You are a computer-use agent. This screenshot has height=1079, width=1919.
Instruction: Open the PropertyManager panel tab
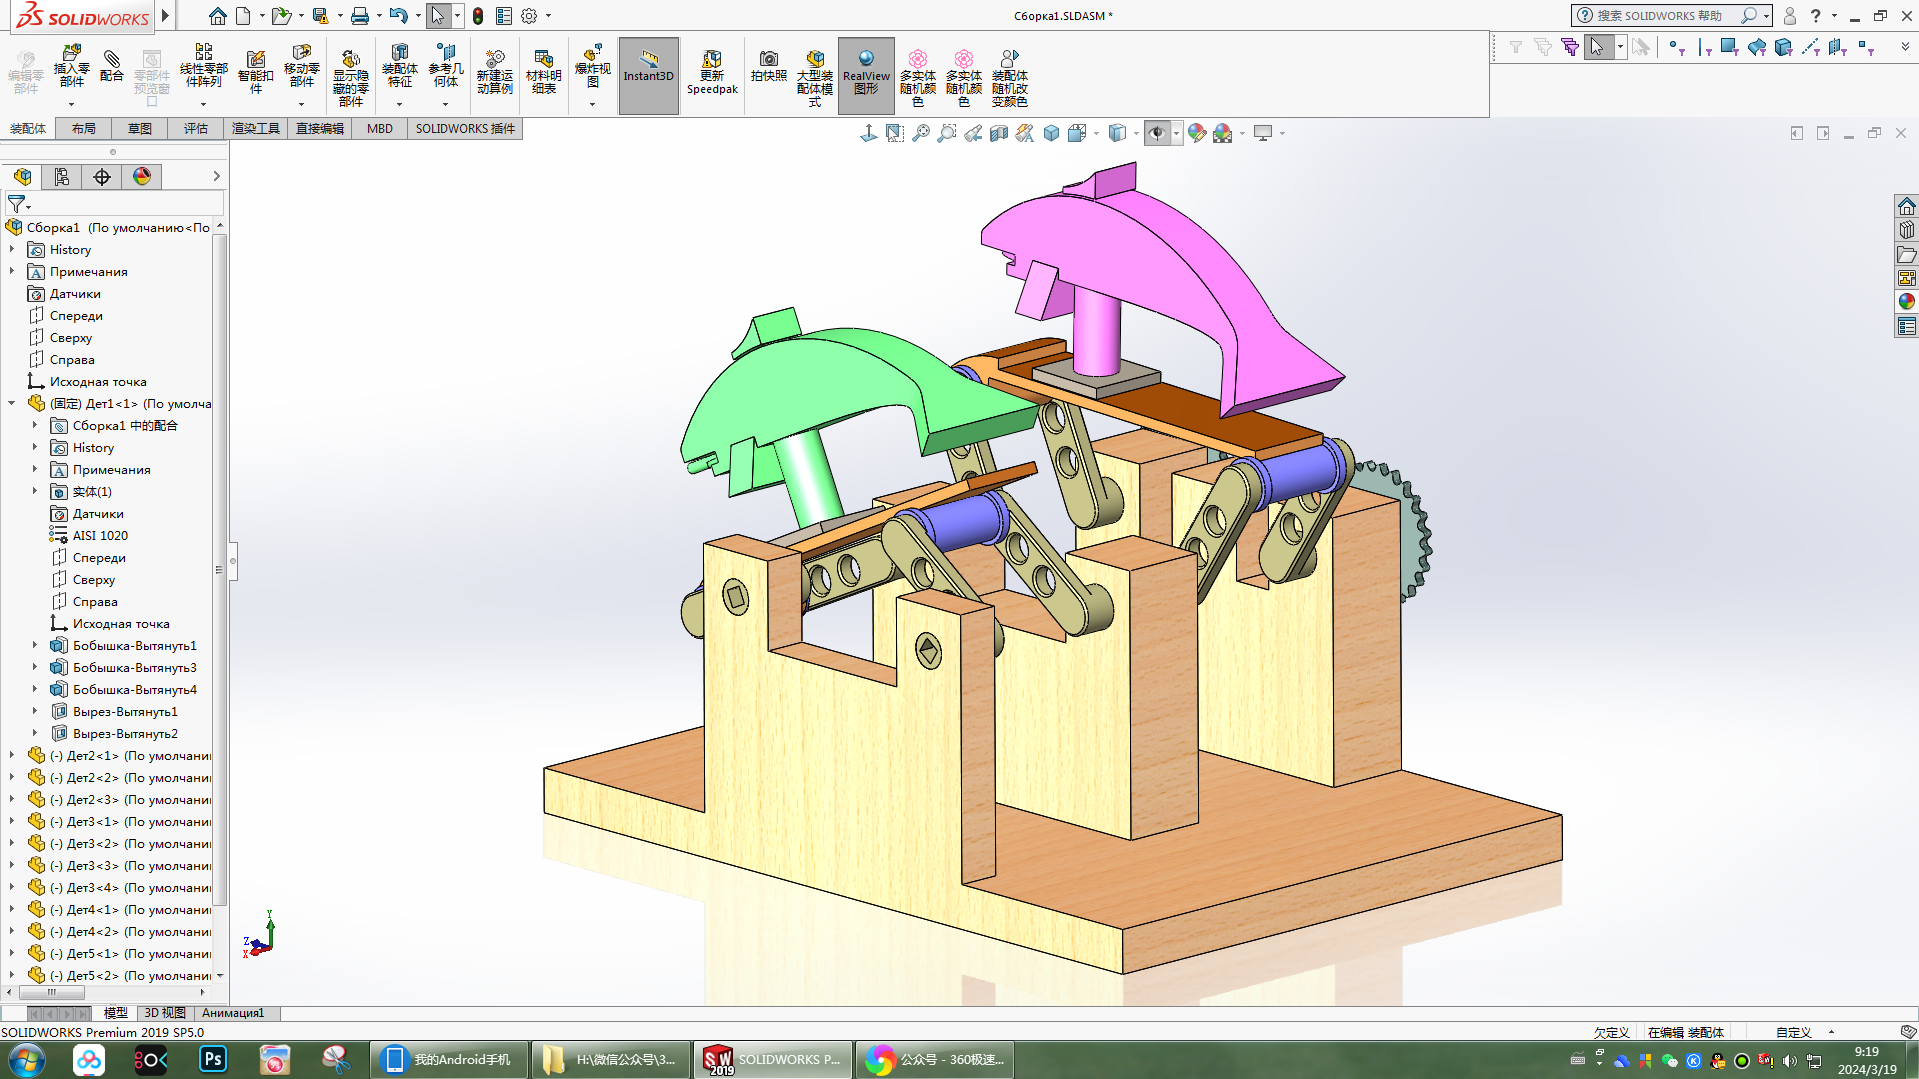(x=62, y=177)
